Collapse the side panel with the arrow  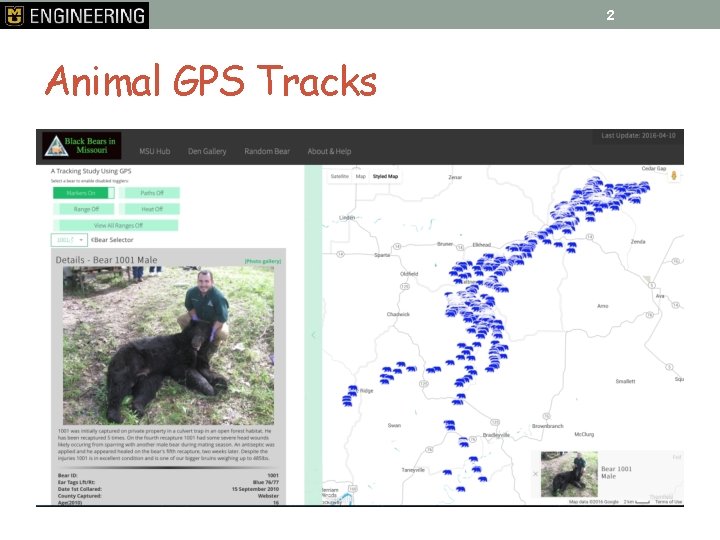tap(314, 335)
